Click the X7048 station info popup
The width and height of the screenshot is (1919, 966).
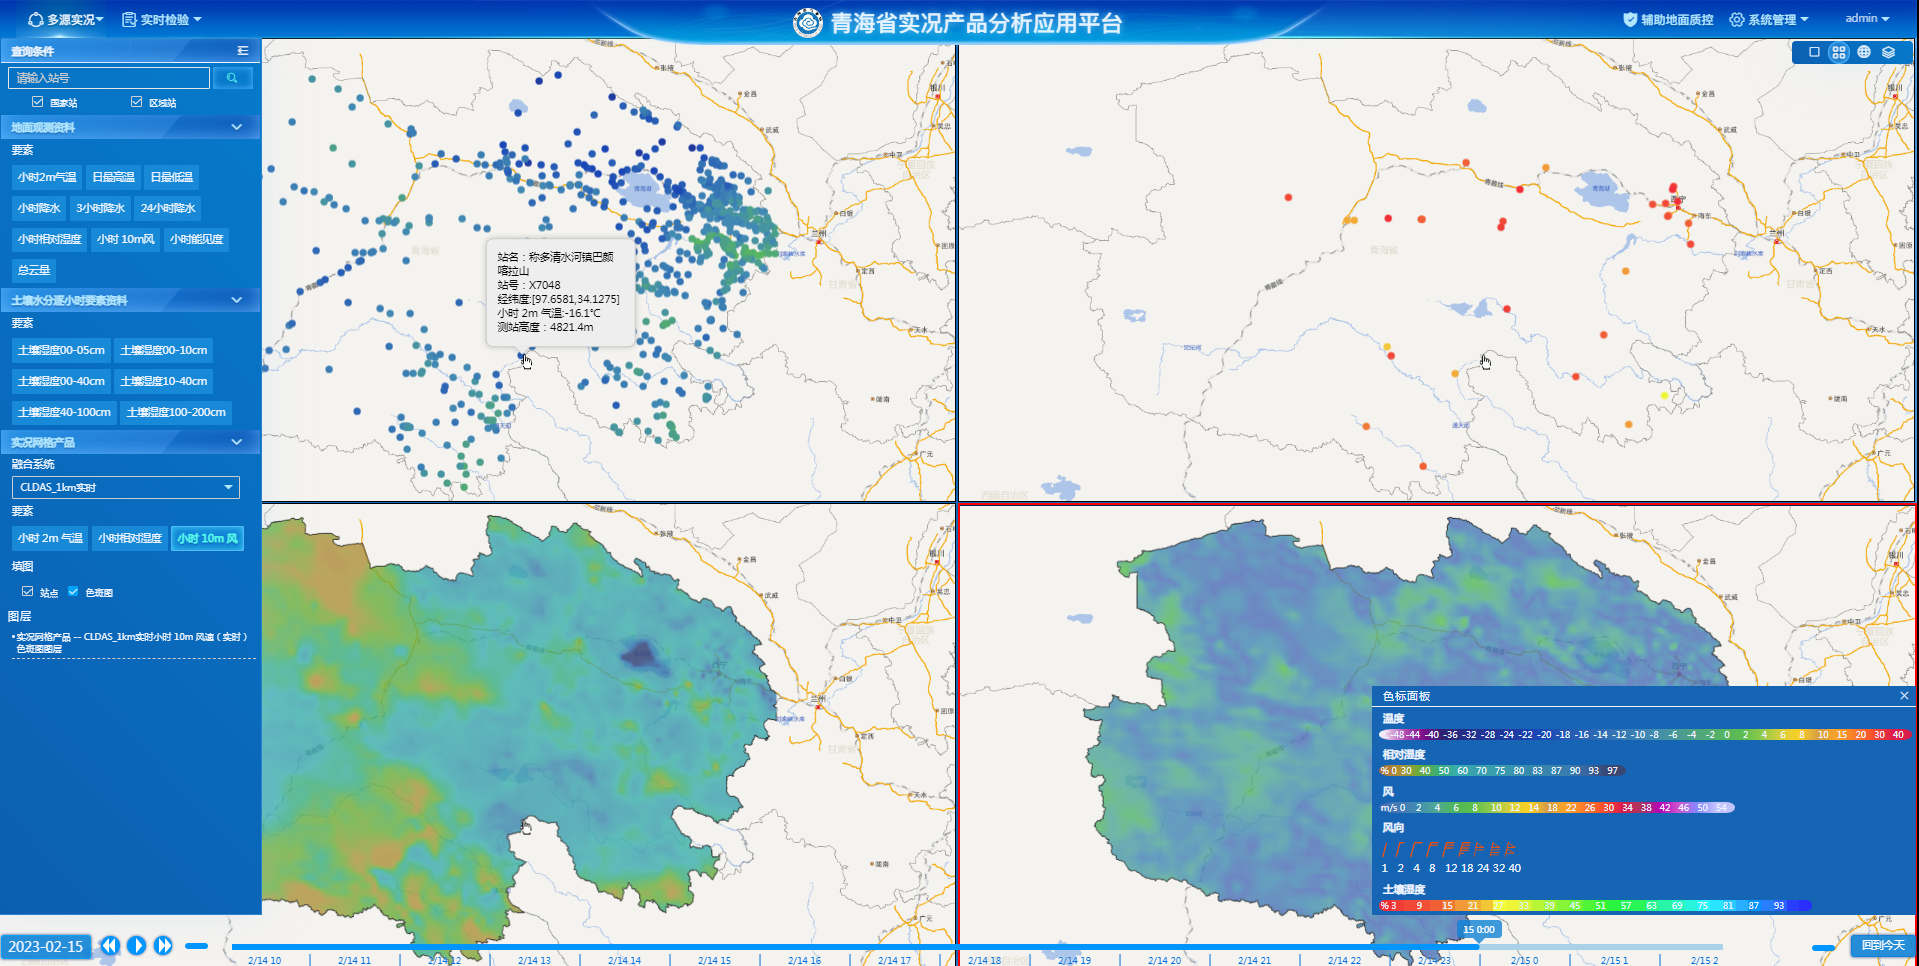point(561,292)
